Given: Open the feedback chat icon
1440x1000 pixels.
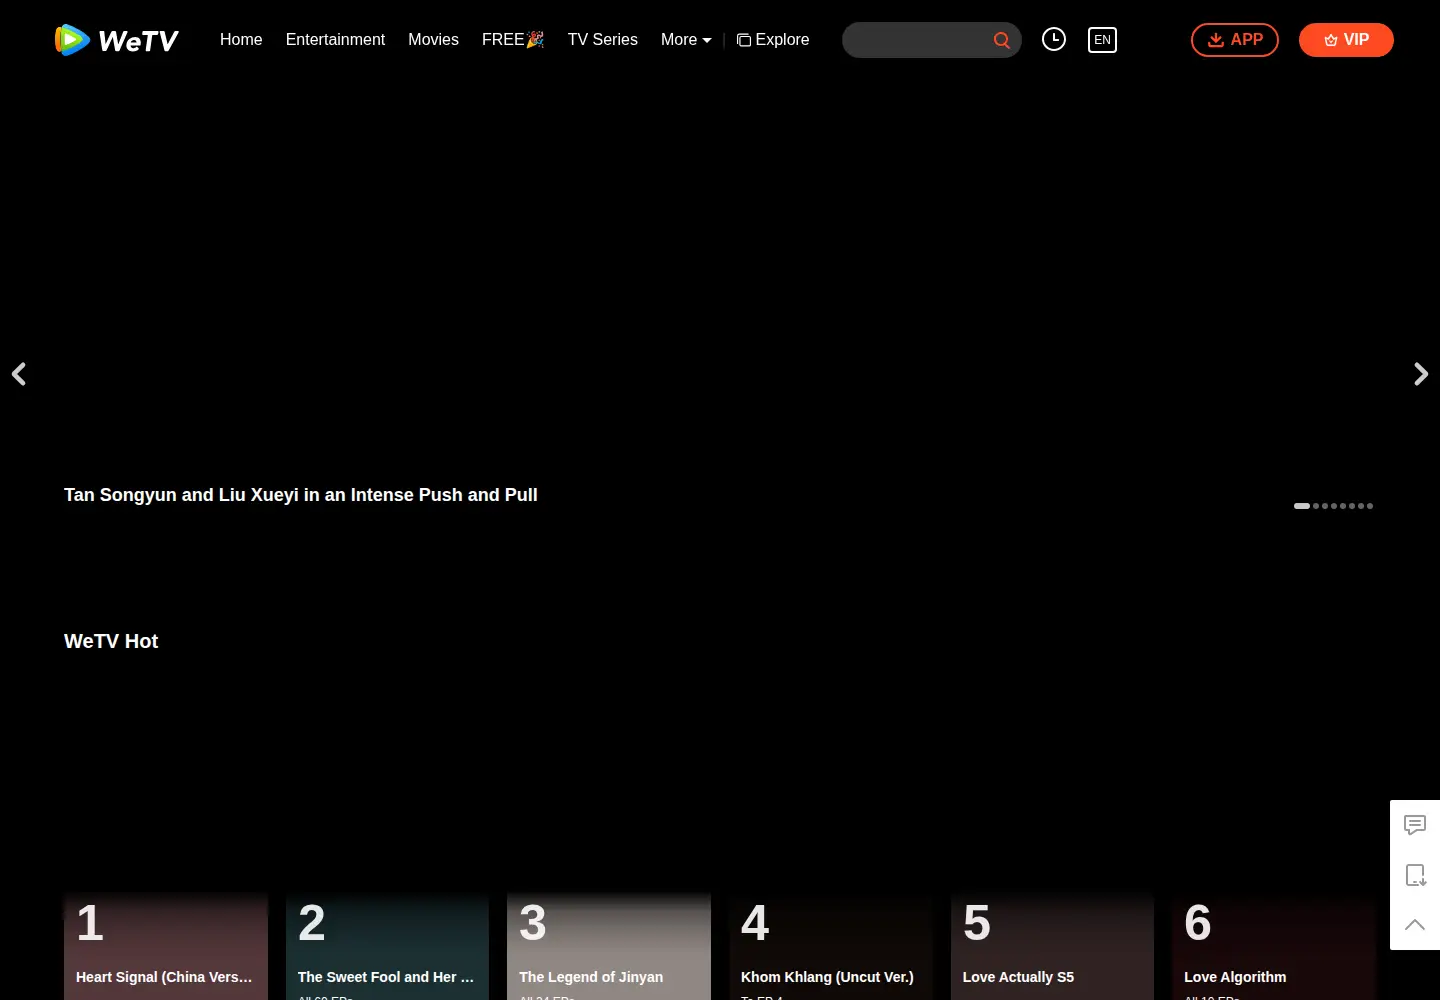Looking at the screenshot, I should (x=1415, y=825).
